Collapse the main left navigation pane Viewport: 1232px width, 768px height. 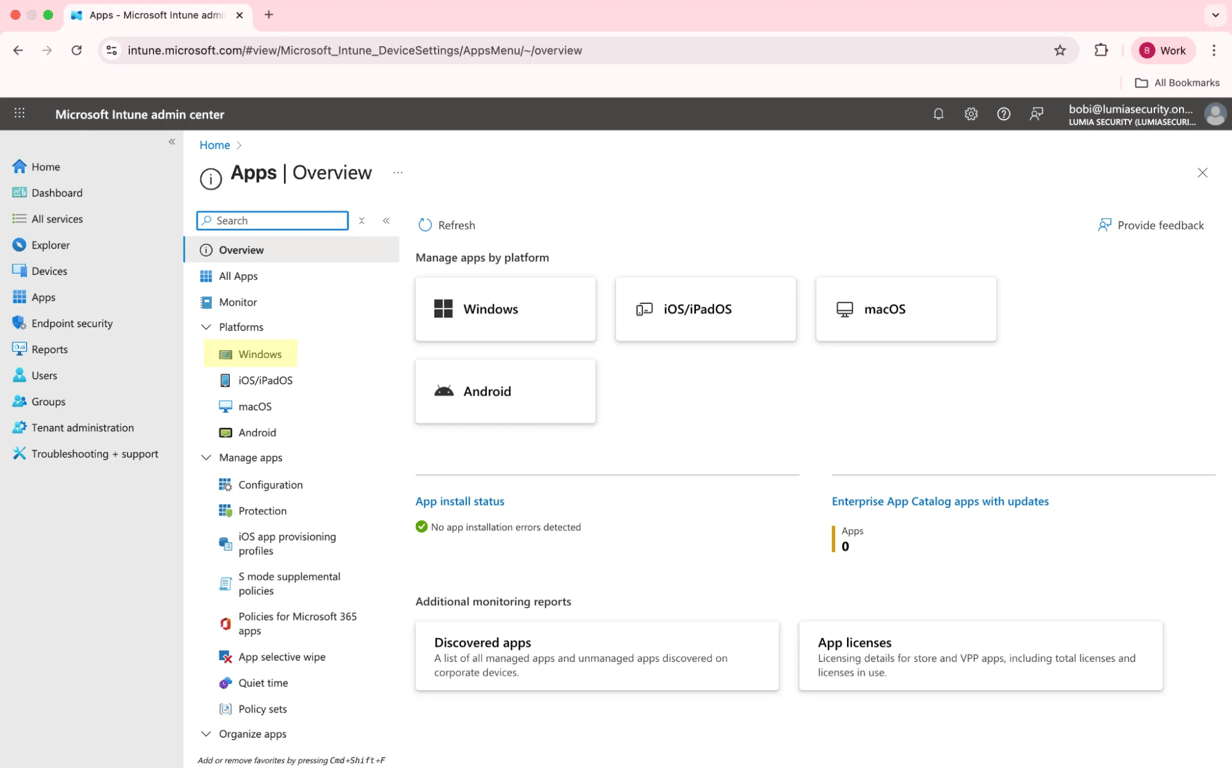(x=172, y=142)
